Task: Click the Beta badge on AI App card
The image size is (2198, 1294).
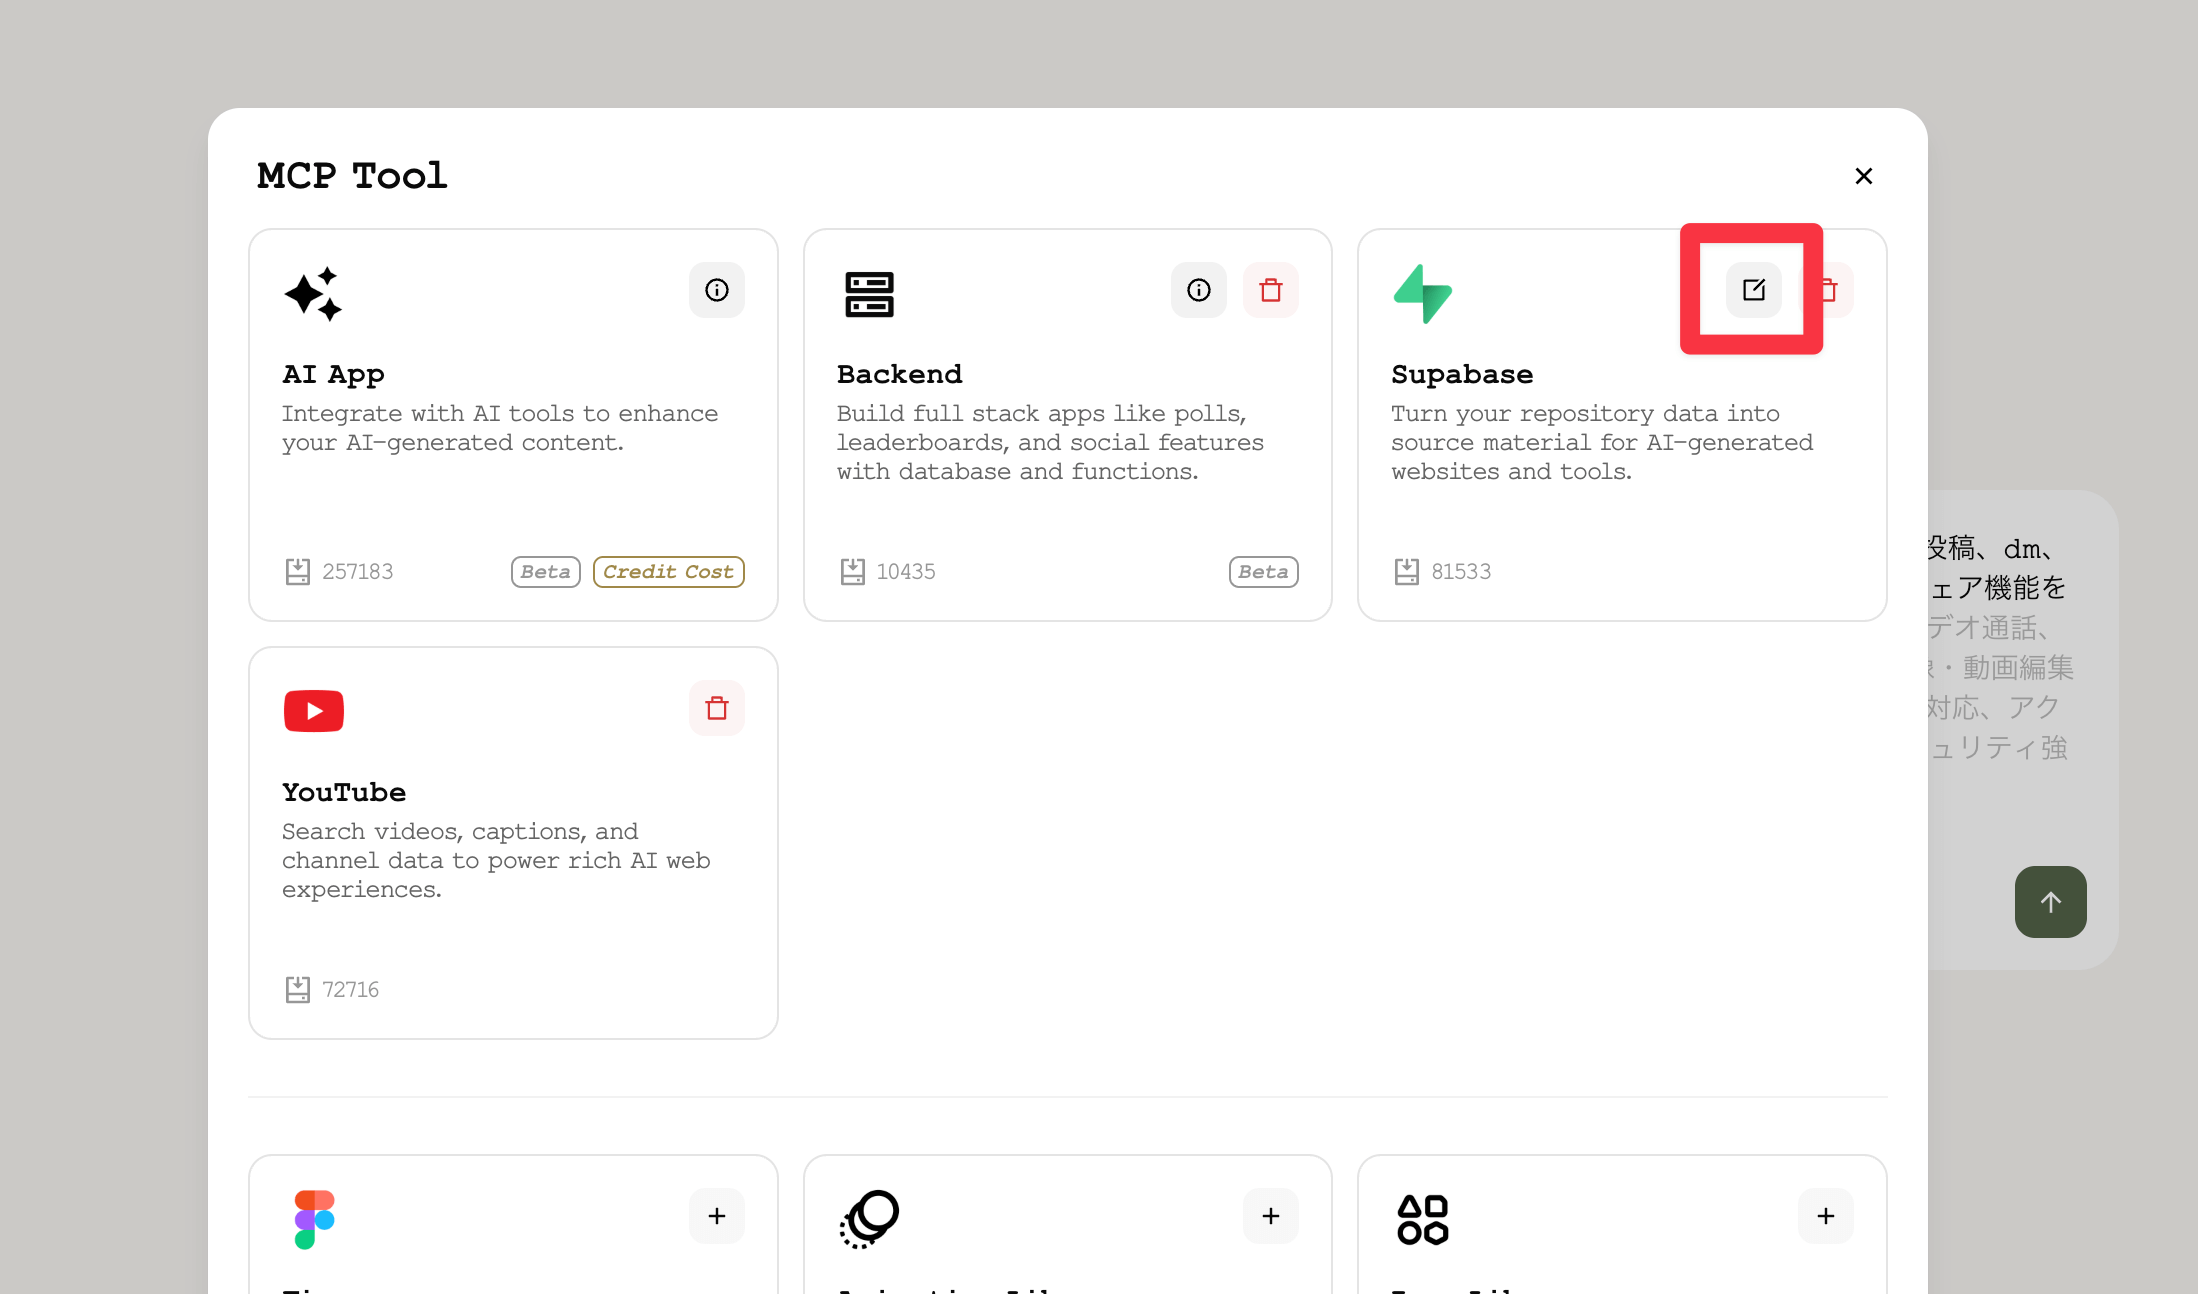Action: (545, 572)
